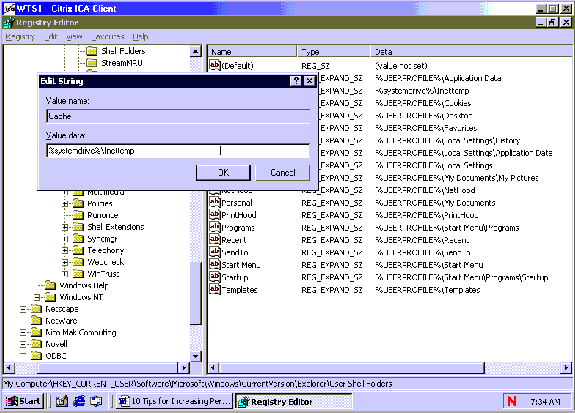The height and width of the screenshot is (413, 575).
Task: Open the Help menu
Action: pos(140,37)
